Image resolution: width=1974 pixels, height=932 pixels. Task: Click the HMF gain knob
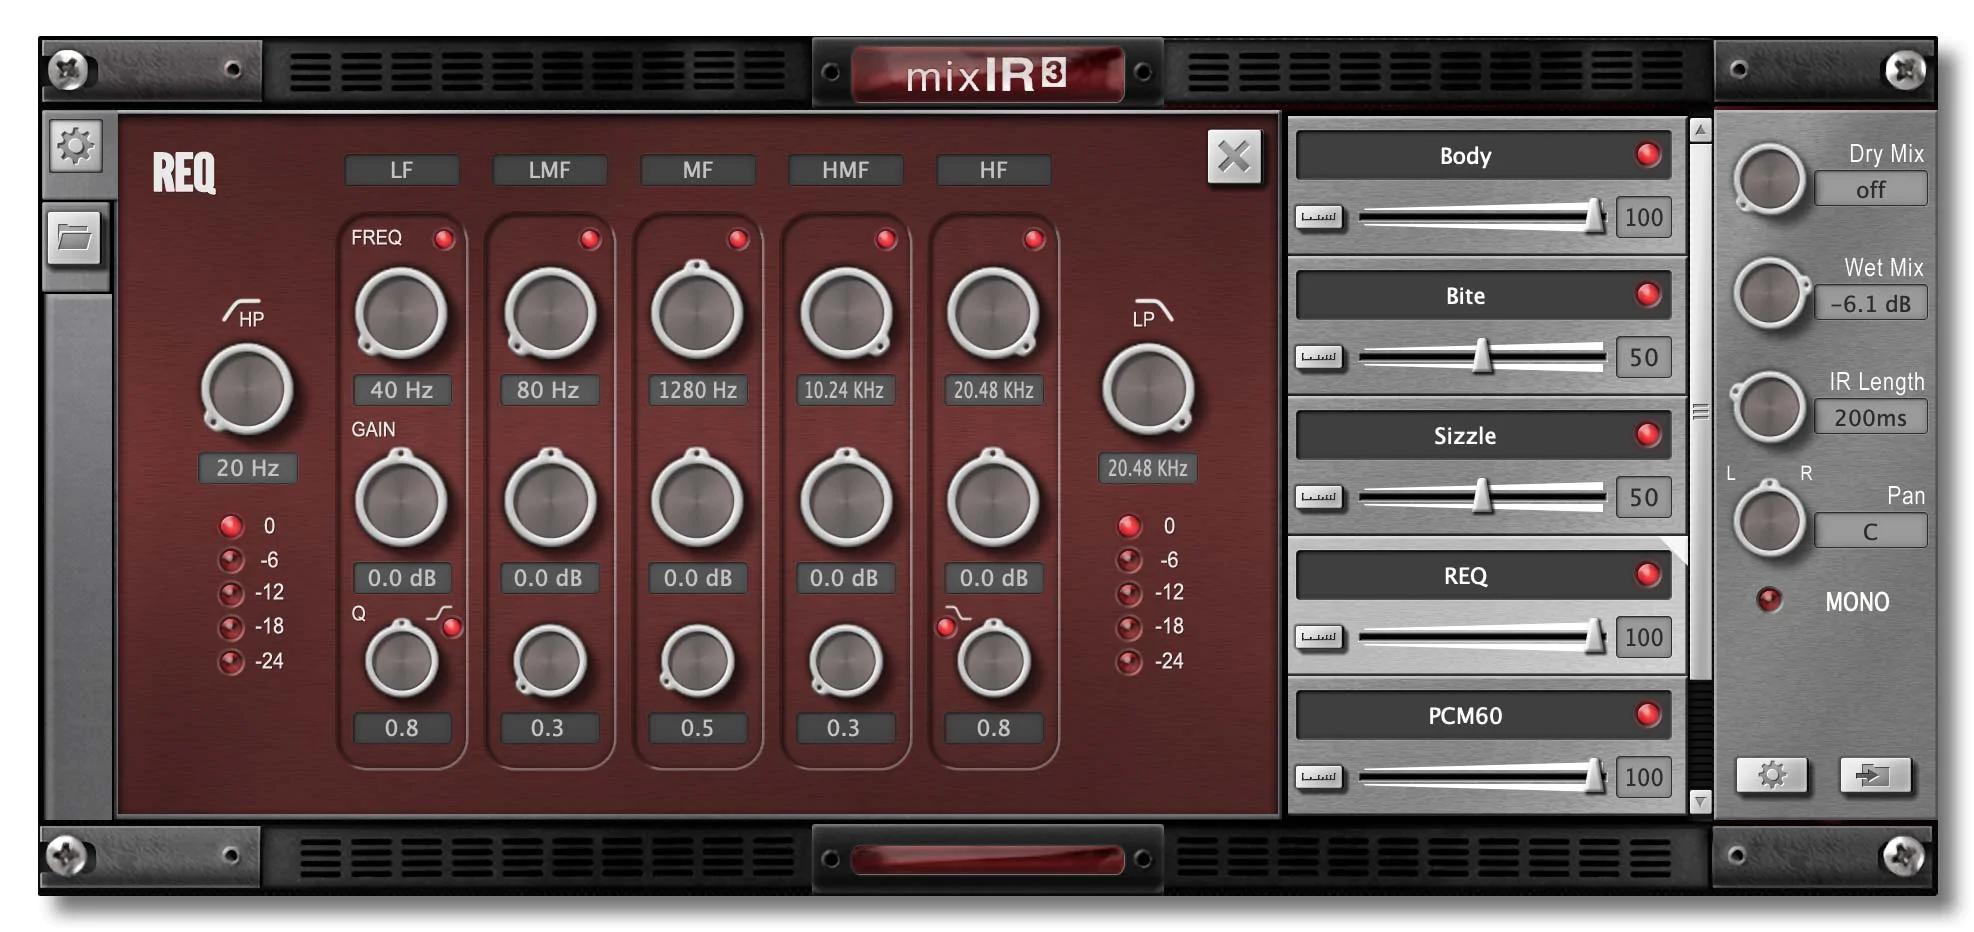pyautogui.click(x=846, y=500)
